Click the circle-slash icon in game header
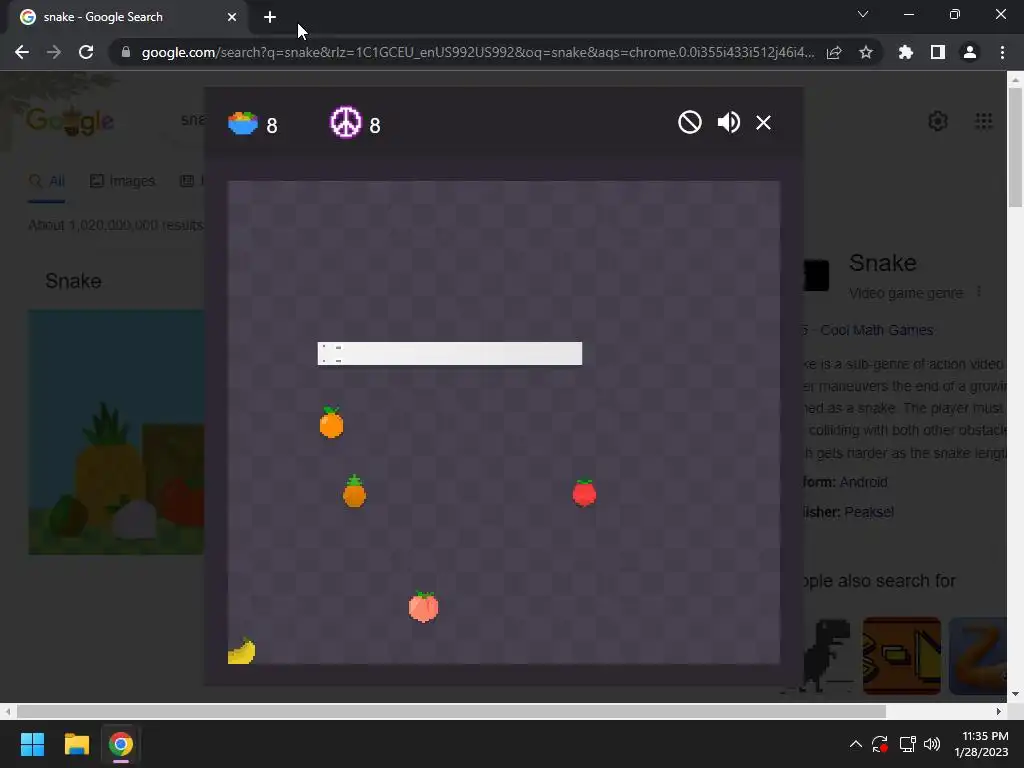Viewport: 1024px width, 768px height. tap(690, 122)
